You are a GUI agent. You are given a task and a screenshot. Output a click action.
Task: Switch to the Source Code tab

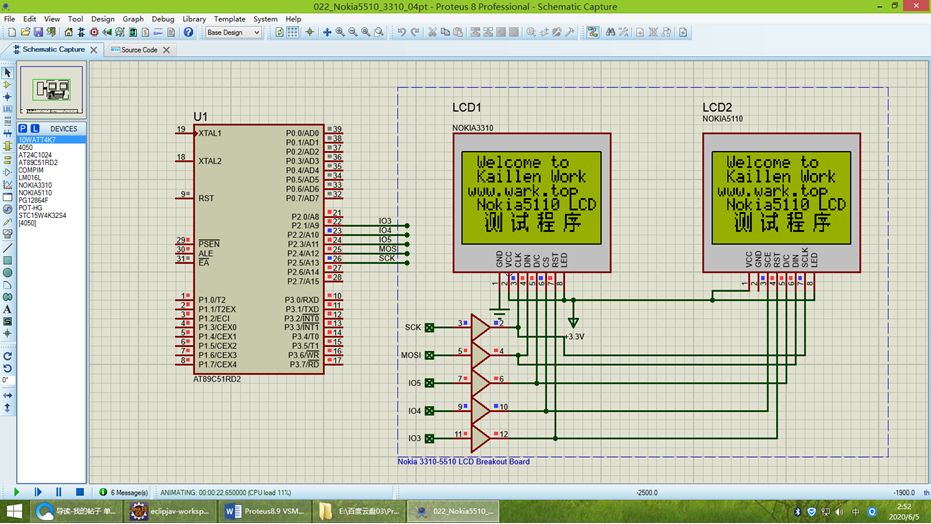[x=139, y=50]
